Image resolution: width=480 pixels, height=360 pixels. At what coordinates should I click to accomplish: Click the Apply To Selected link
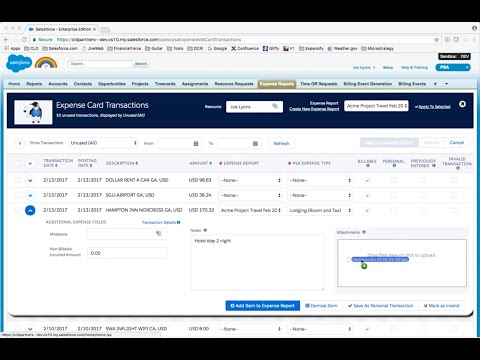(433, 107)
